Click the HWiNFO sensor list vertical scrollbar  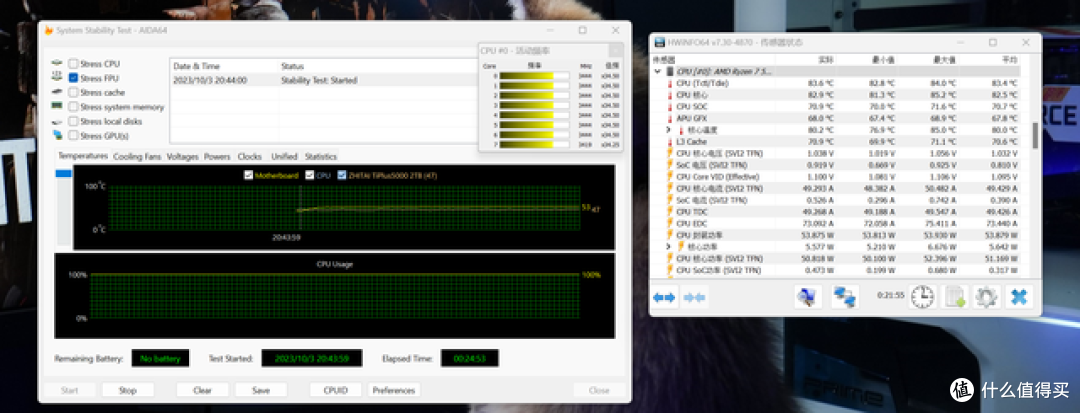(1035, 136)
